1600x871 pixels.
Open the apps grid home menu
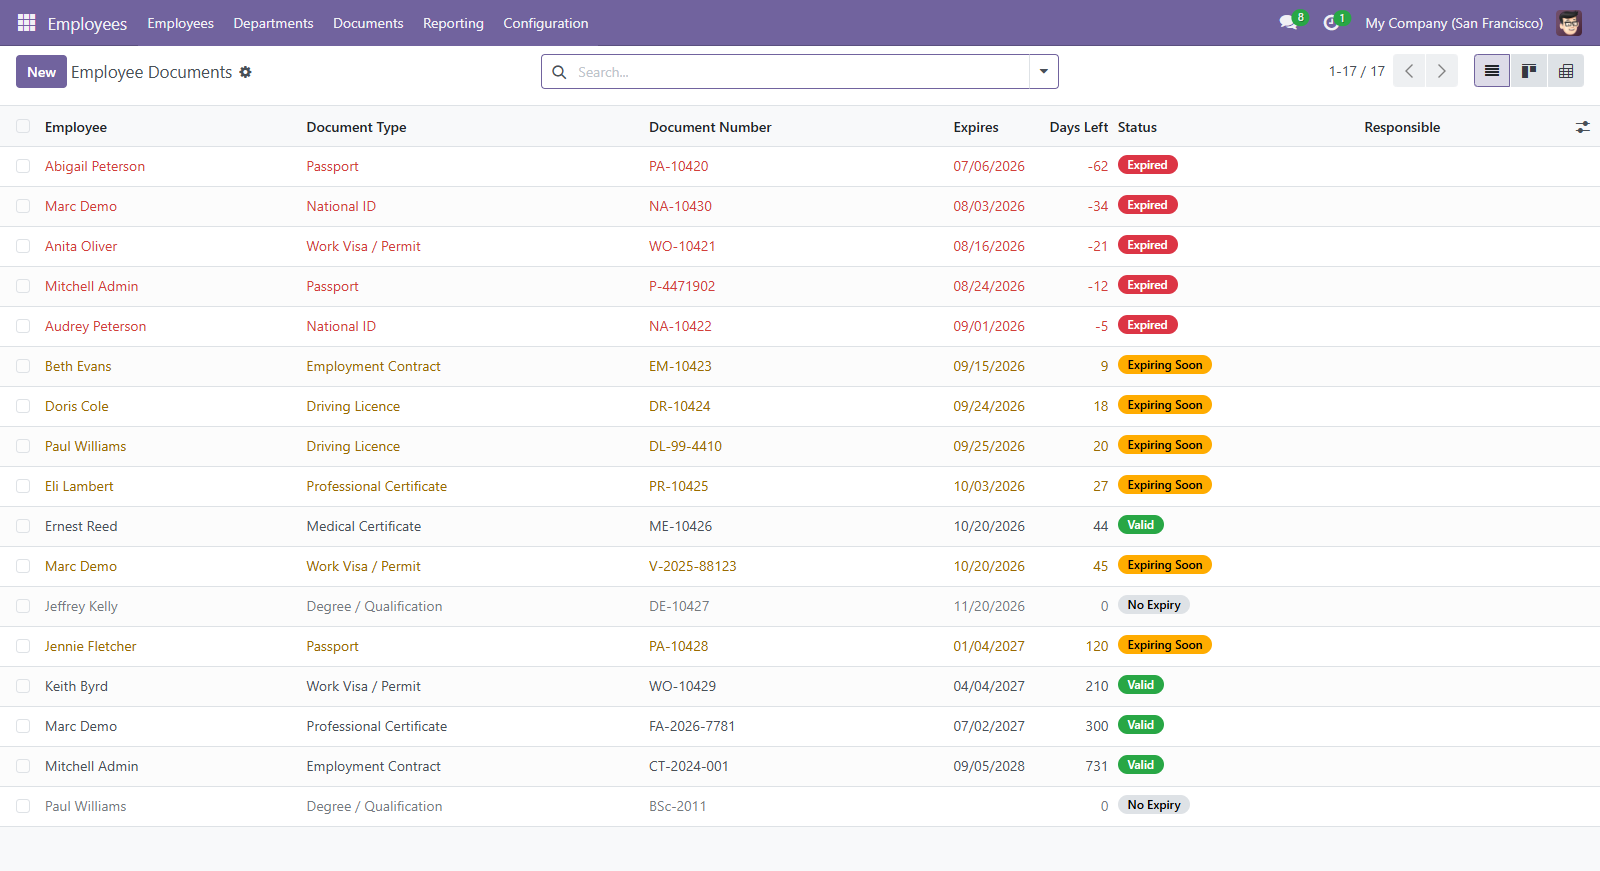(27, 23)
